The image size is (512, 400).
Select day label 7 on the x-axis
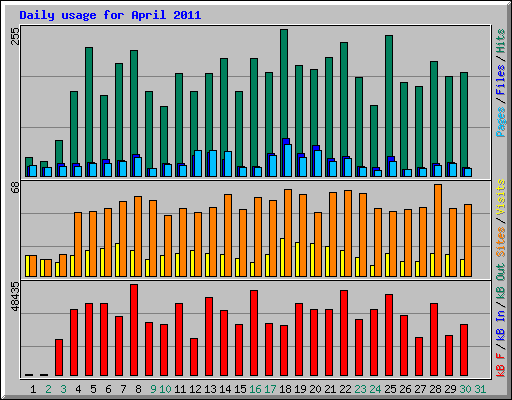click(123, 389)
